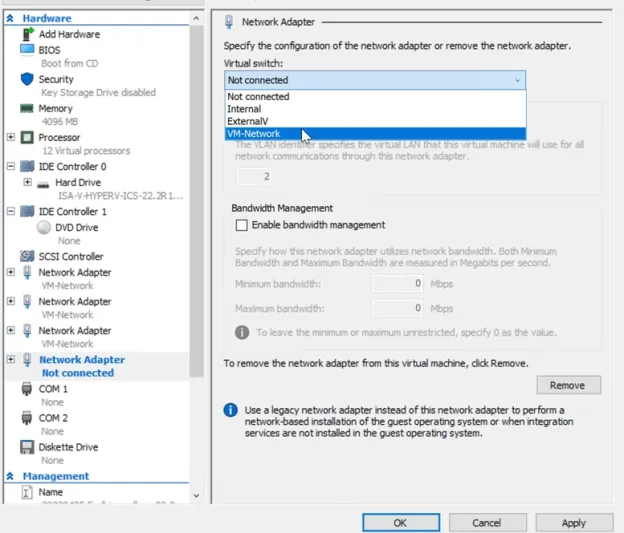The image size is (624, 533).
Task: Select the SCSI Controller tree item label
Action: [x=71, y=256]
